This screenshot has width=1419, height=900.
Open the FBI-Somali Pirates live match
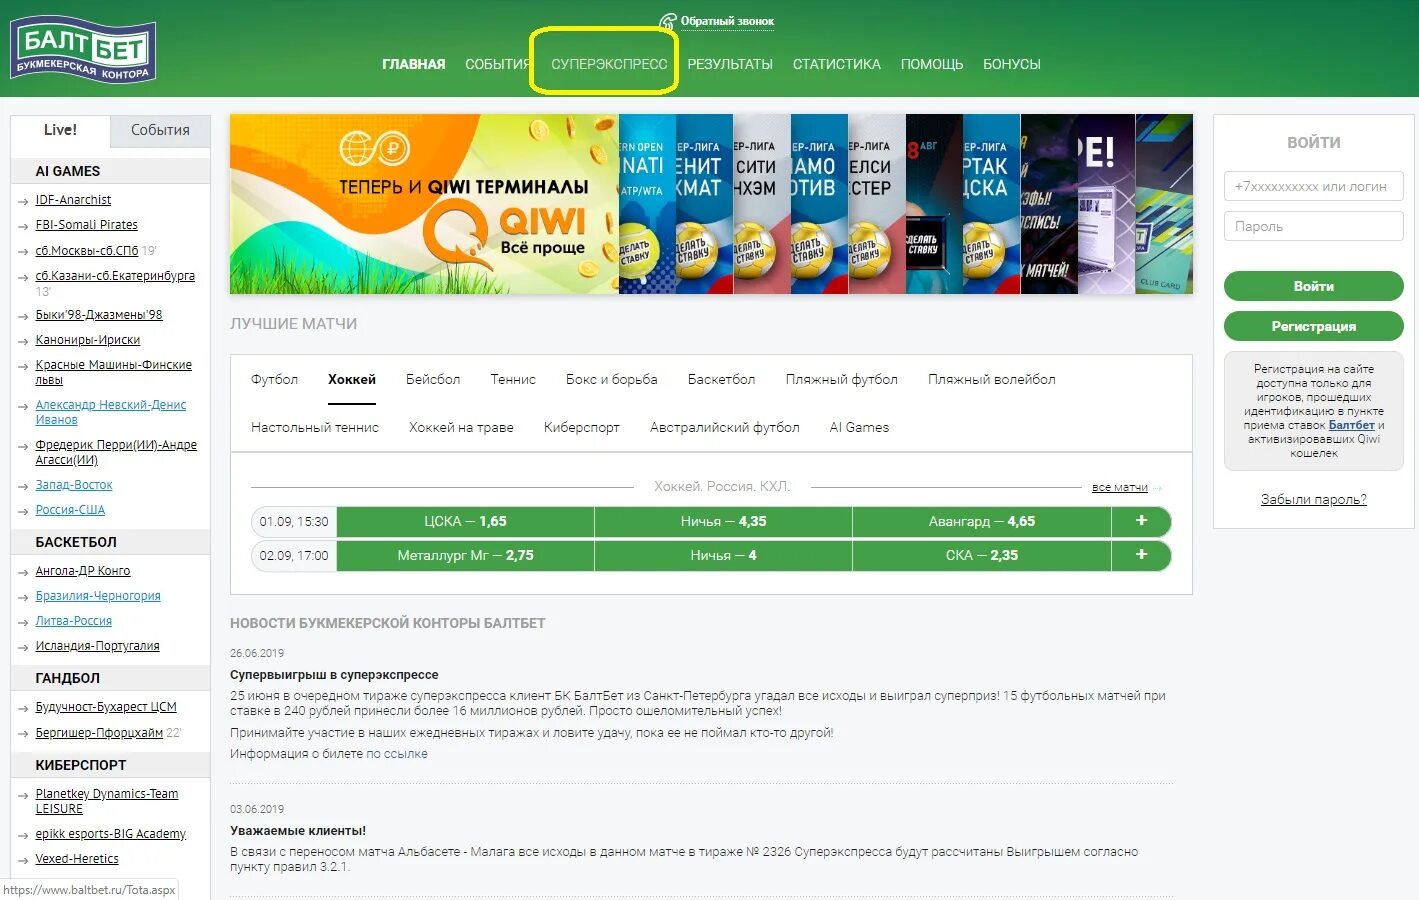pos(86,225)
